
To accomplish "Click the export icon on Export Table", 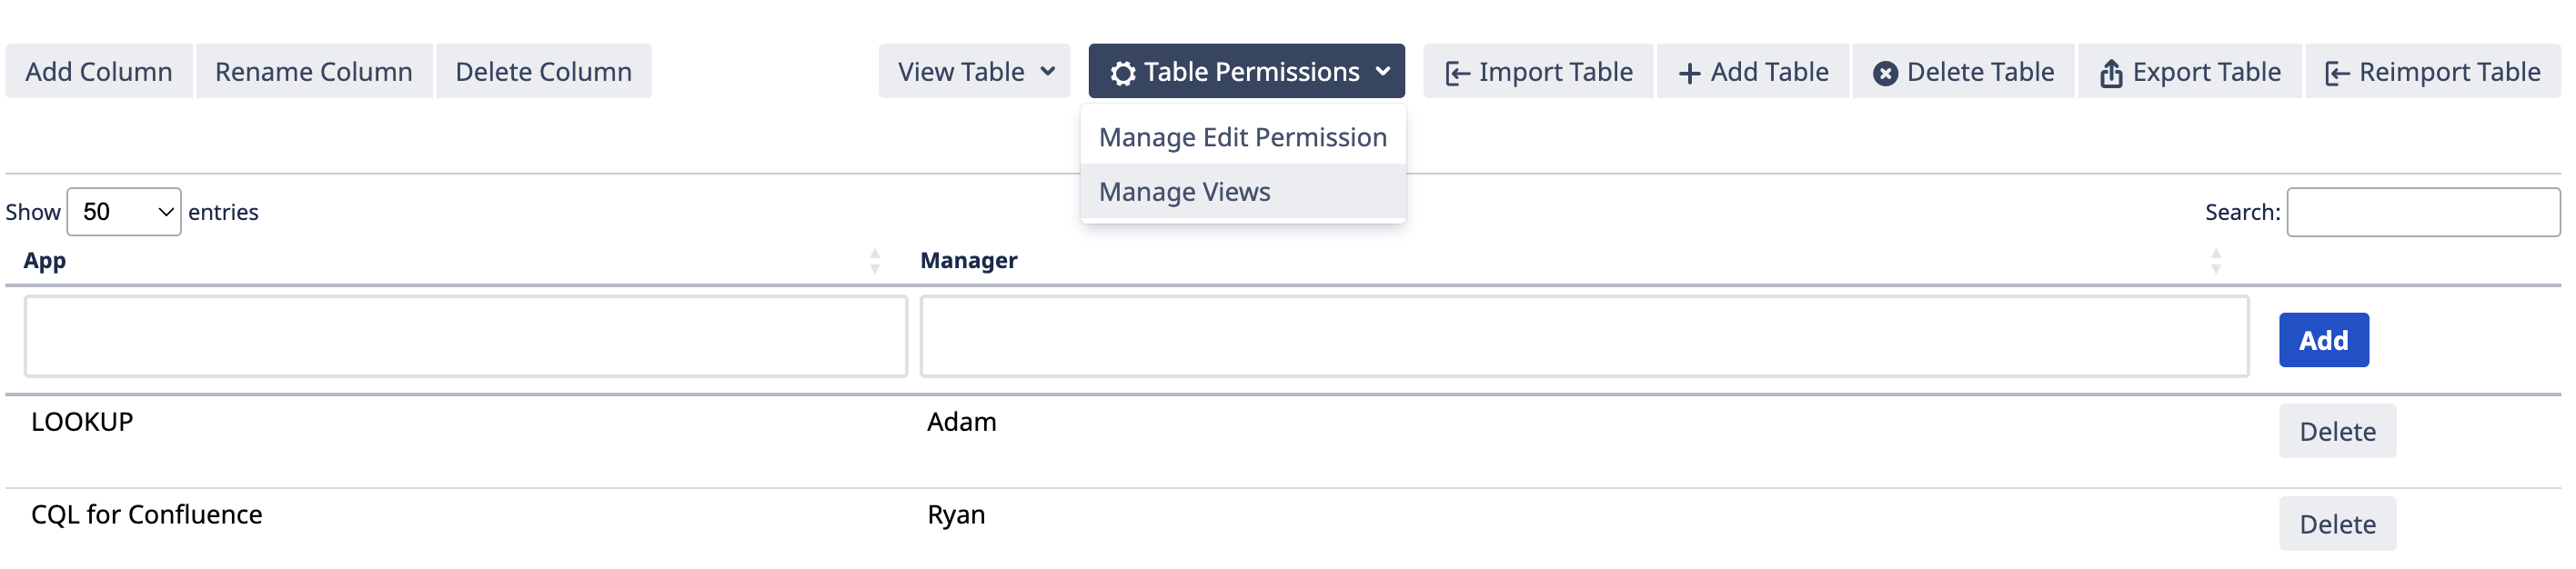I will click(x=2111, y=71).
